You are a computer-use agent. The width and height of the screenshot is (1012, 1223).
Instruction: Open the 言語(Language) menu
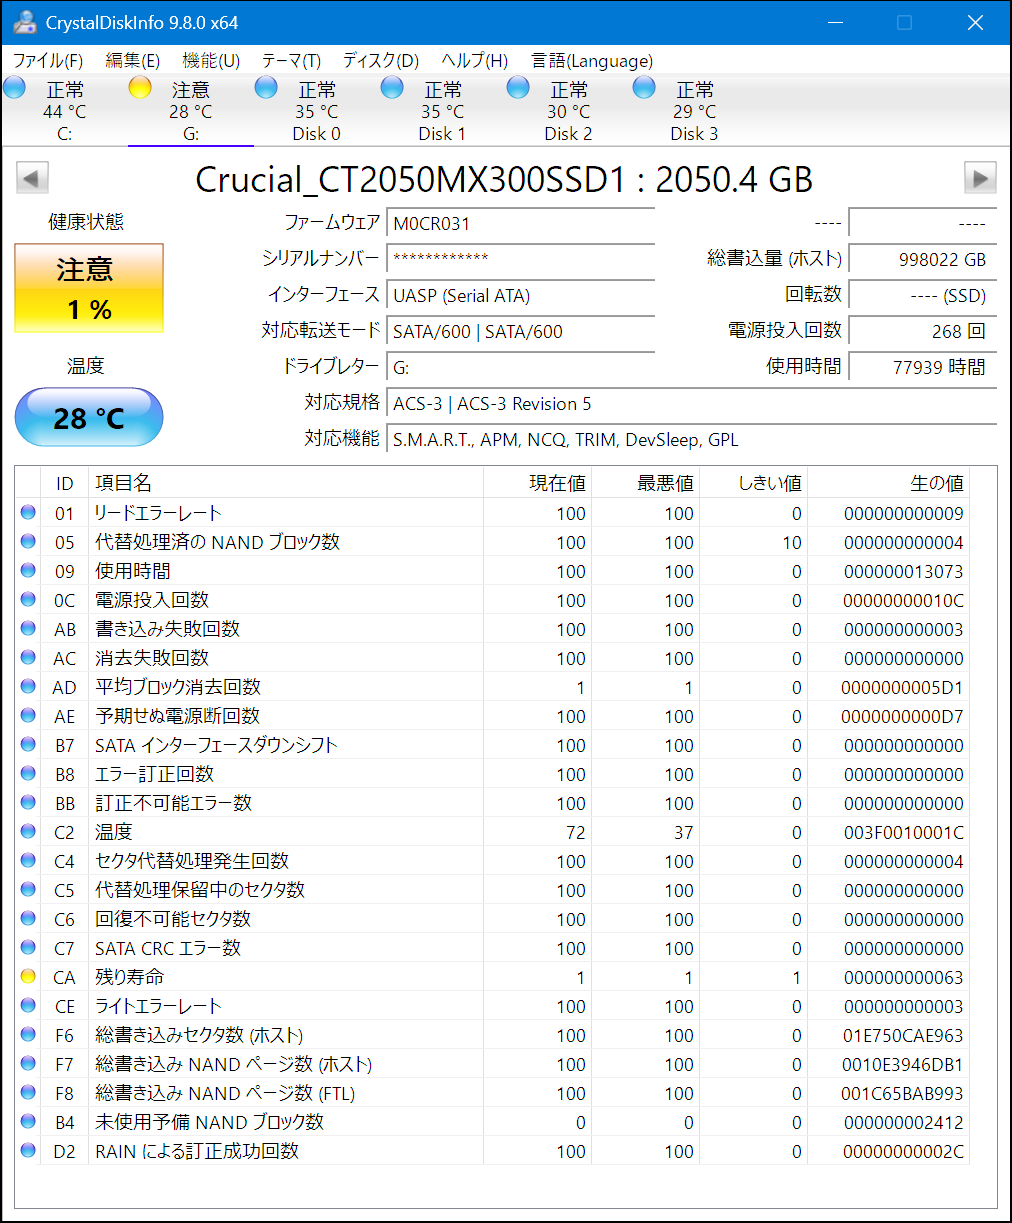(592, 61)
